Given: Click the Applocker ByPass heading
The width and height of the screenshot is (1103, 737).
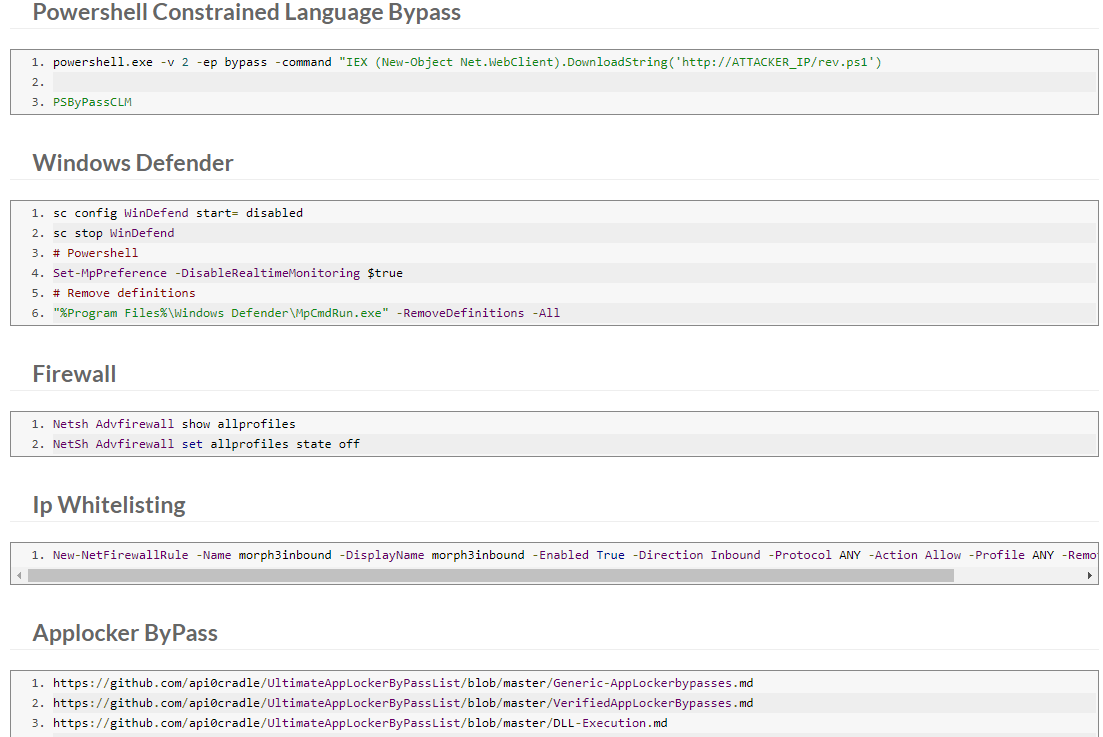Looking at the screenshot, I should pos(125,633).
